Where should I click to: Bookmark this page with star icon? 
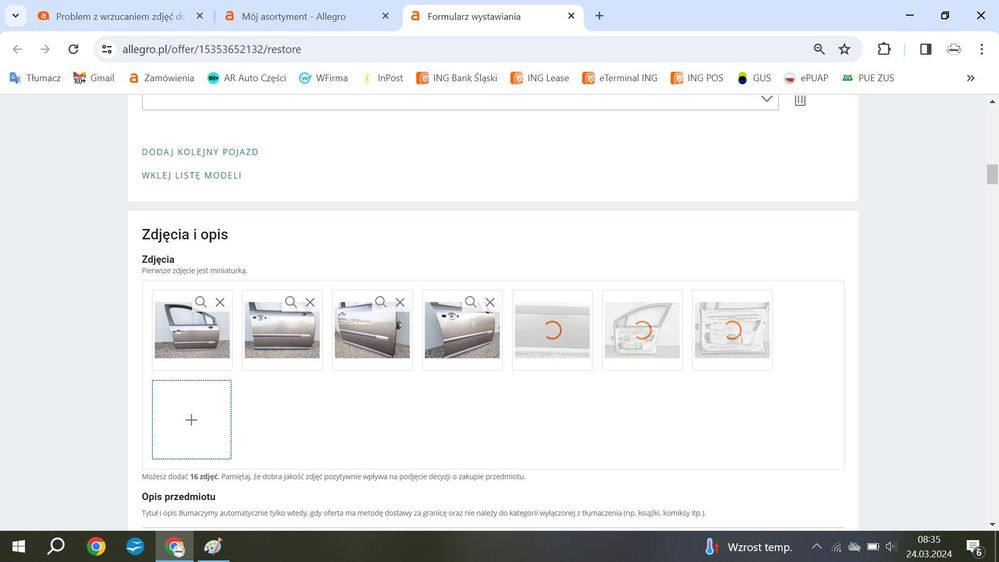point(844,49)
